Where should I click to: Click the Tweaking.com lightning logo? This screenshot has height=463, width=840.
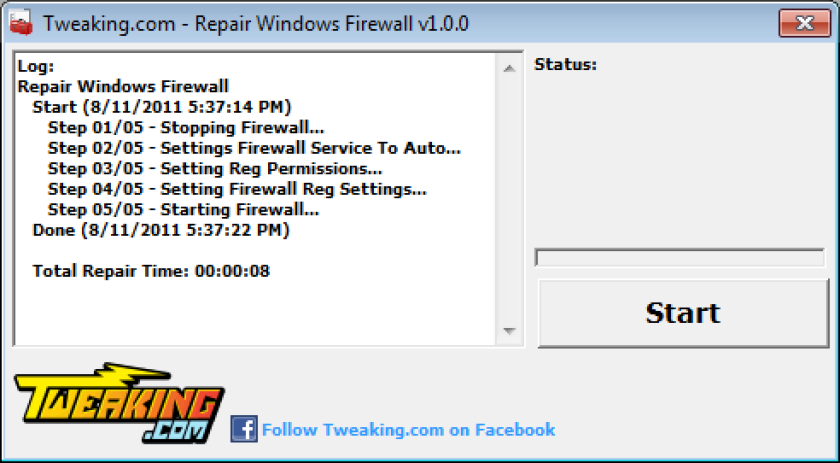click(x=119, y=403)
